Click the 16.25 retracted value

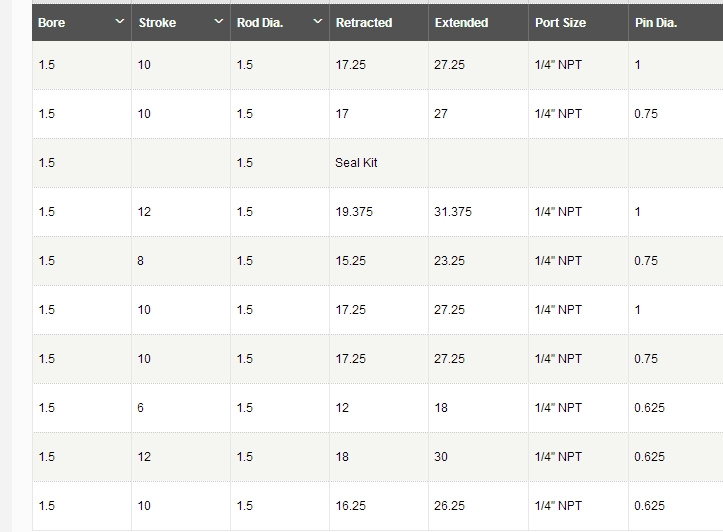coord(350,506)
